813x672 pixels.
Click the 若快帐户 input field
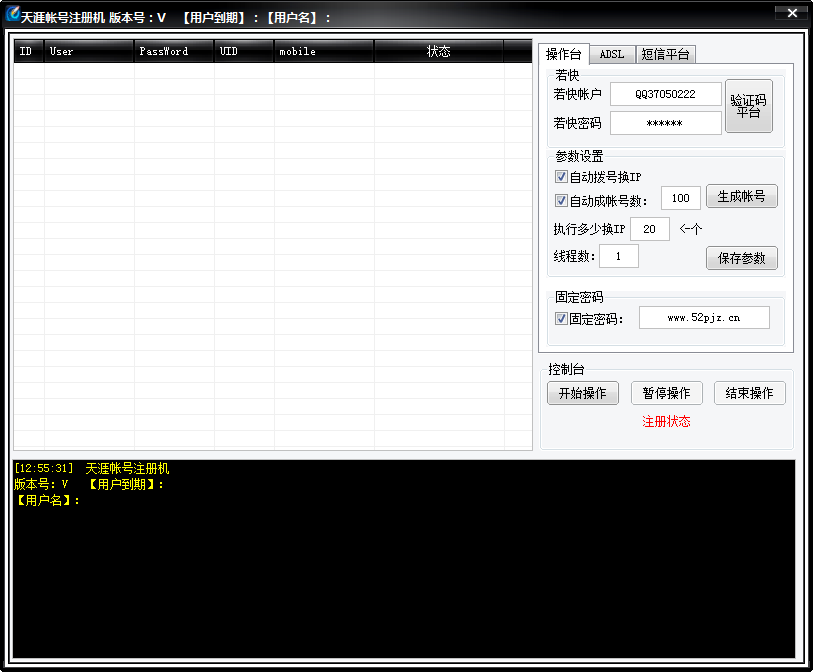click(x=665, y=94)
